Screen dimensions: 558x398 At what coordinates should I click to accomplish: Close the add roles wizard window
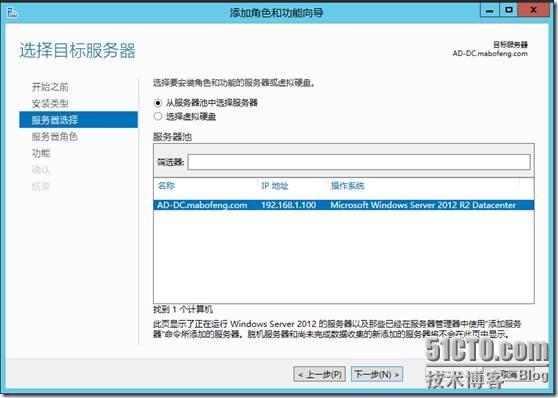click(x=533, y=10)
